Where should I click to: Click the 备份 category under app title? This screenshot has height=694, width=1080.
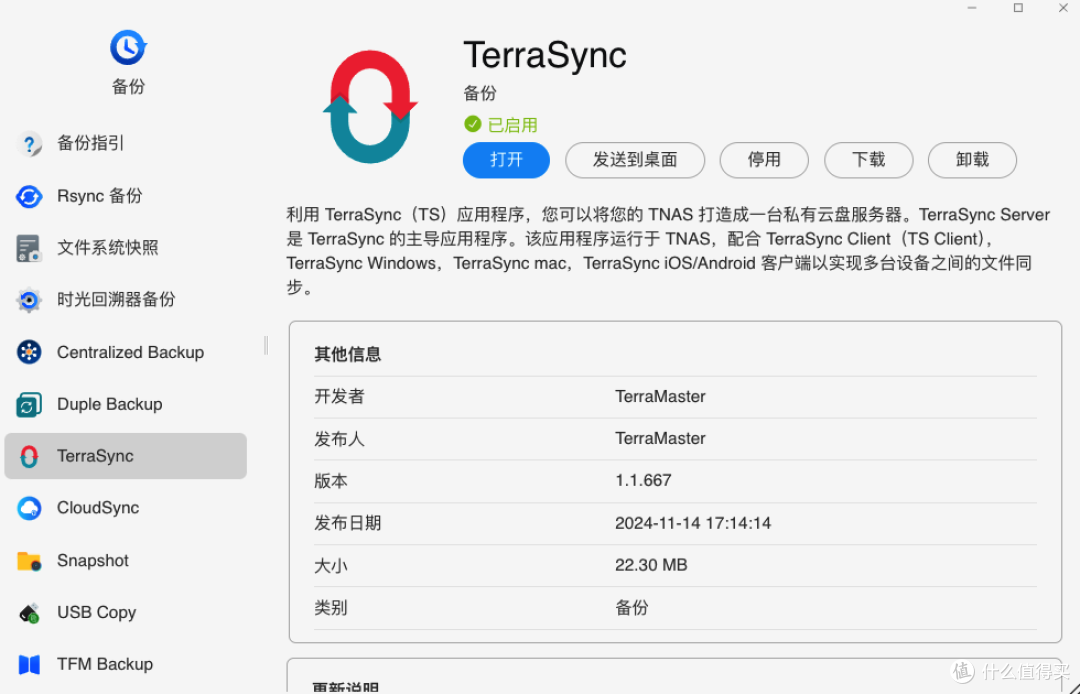(x=480, y=93)
